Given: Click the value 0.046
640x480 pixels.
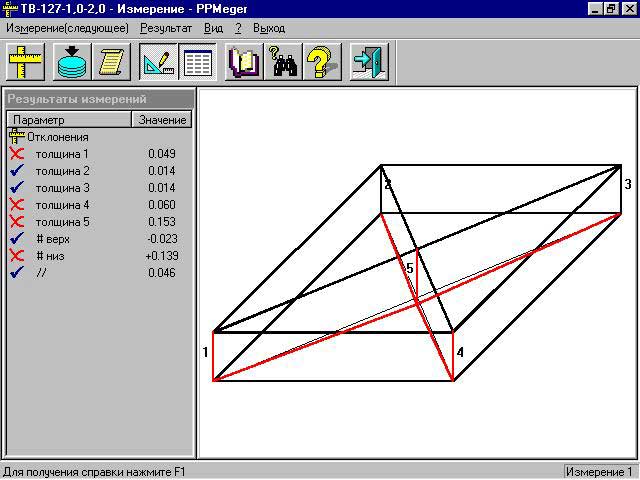Looking at the screenshot, I should (162, 273).
